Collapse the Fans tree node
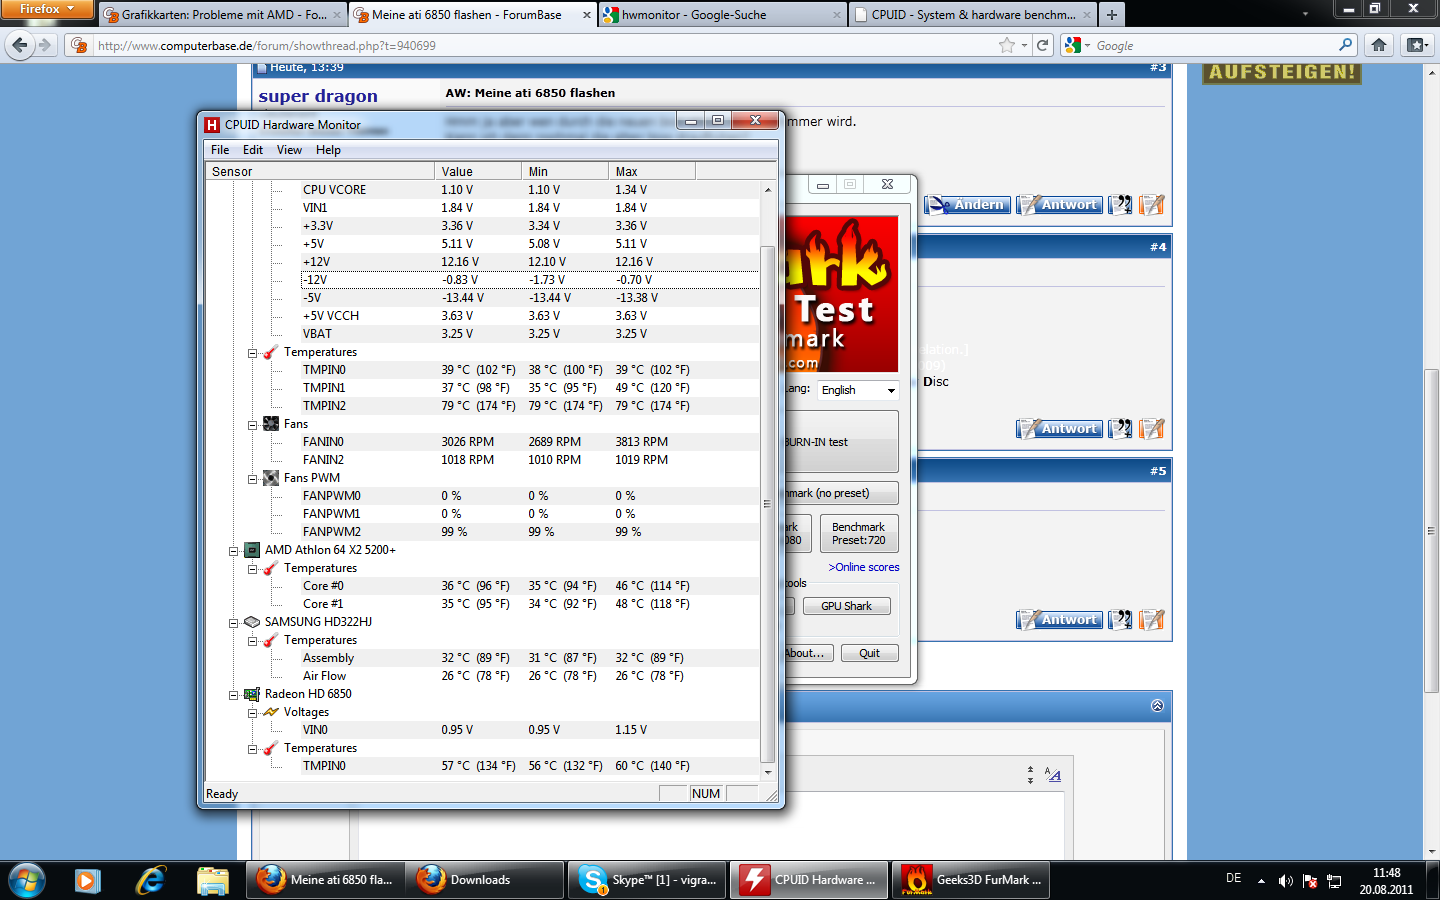 (252, 424)
